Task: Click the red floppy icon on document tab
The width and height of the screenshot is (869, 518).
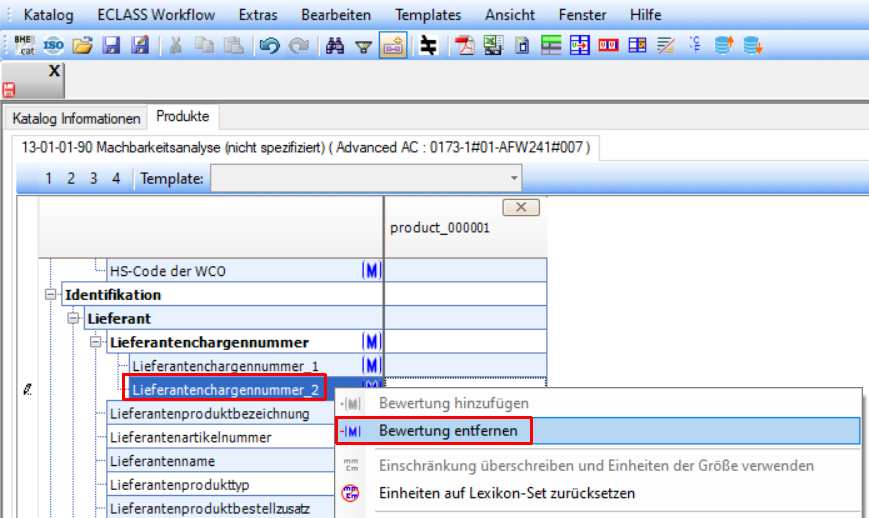Action: pyautogui.click(x=9, y=90)
